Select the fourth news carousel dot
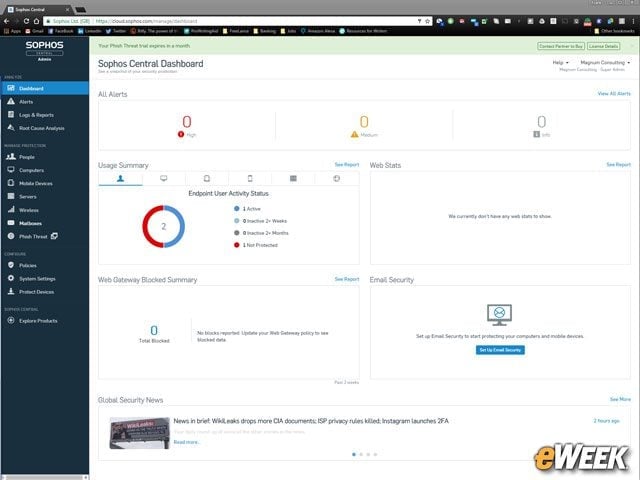Viewport: 640px width, 480px height. pos(376,454)
